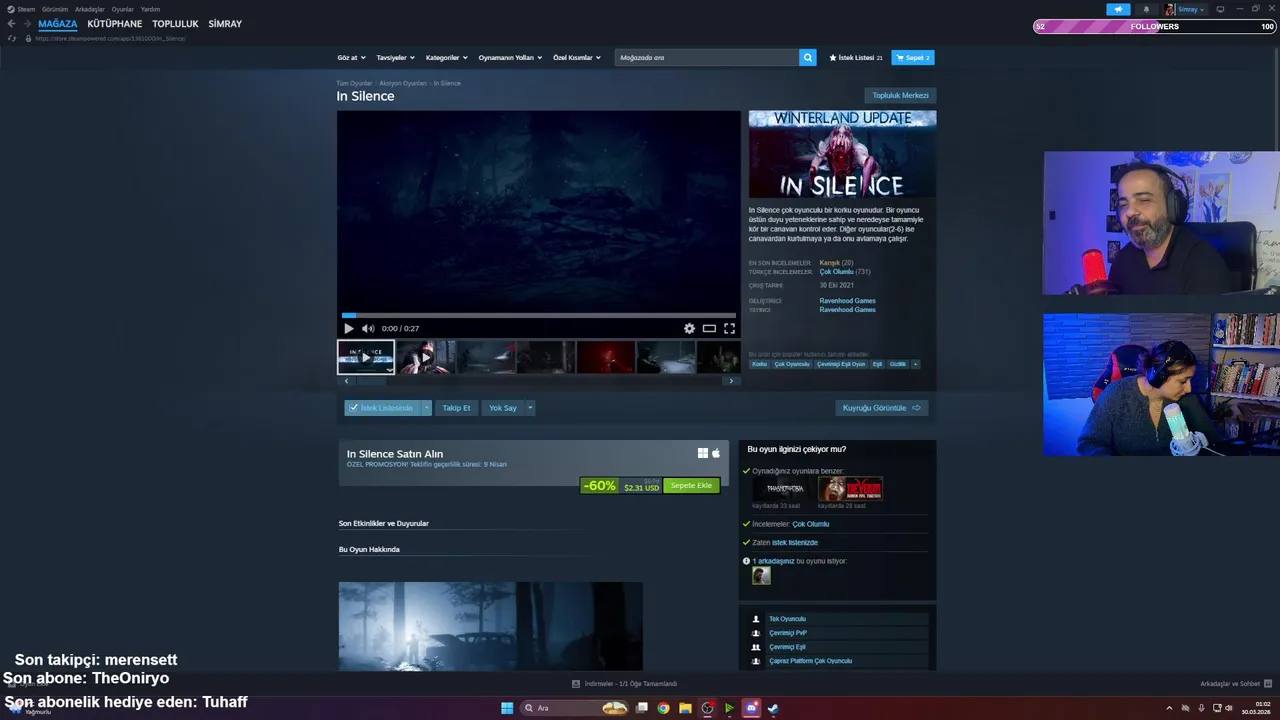Screen dimensions: 1280x720
Task: Expand the Tavsiyeler dropdown
Action: 395,58
